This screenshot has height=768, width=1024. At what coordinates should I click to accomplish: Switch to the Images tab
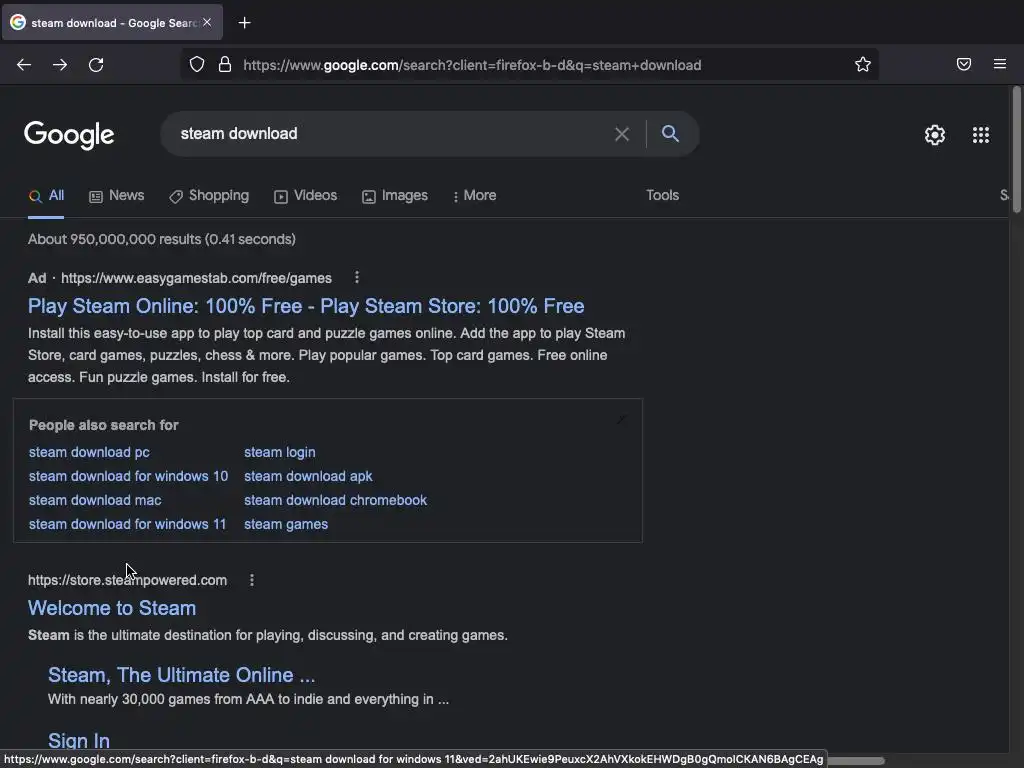point(395,196)
